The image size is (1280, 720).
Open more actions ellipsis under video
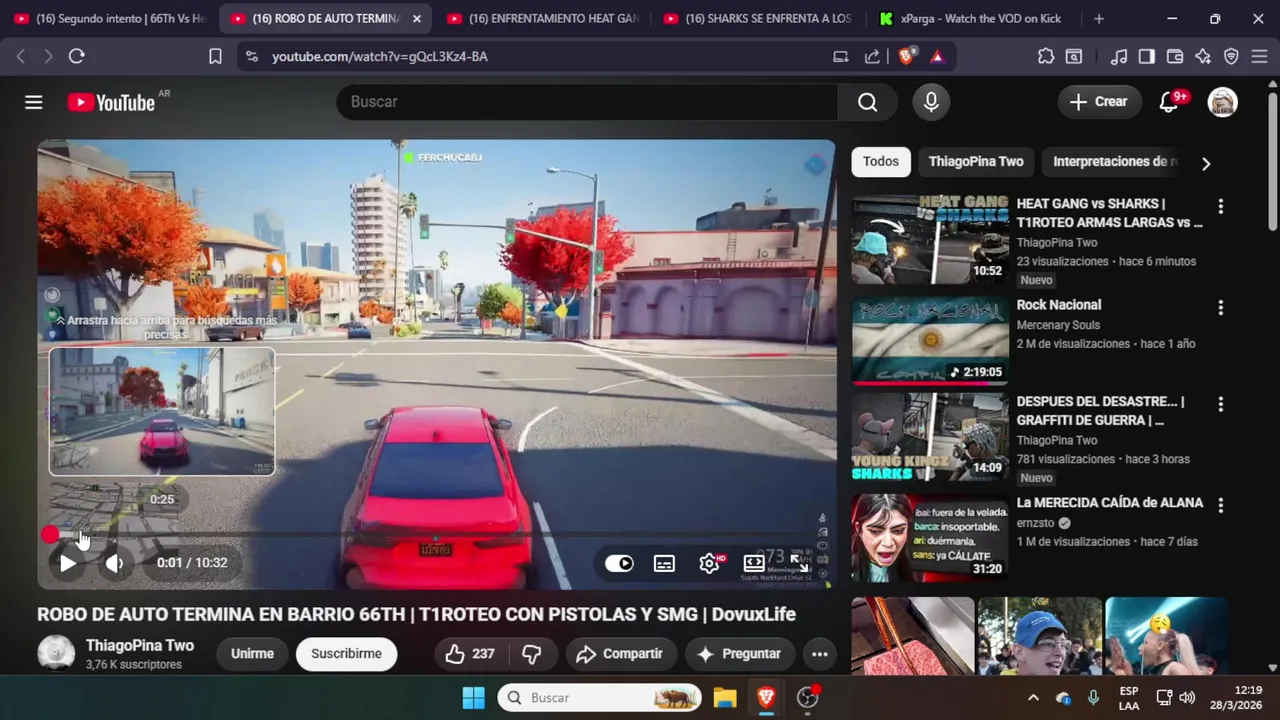tap(819, 654)
